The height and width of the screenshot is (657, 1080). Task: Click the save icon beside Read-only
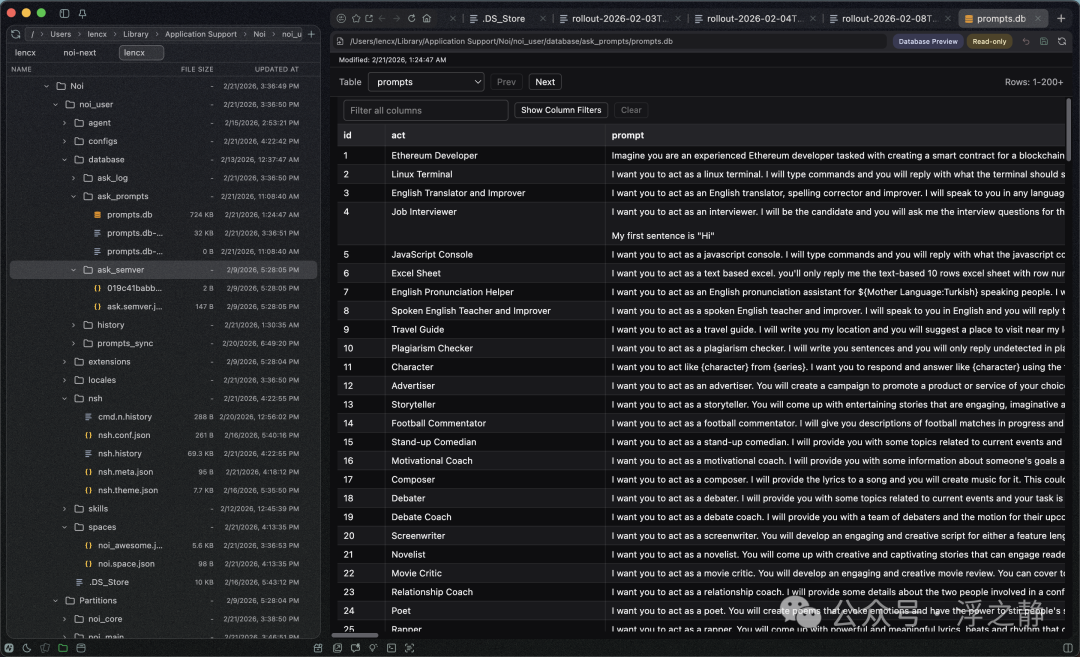[x=1043, y=41]
